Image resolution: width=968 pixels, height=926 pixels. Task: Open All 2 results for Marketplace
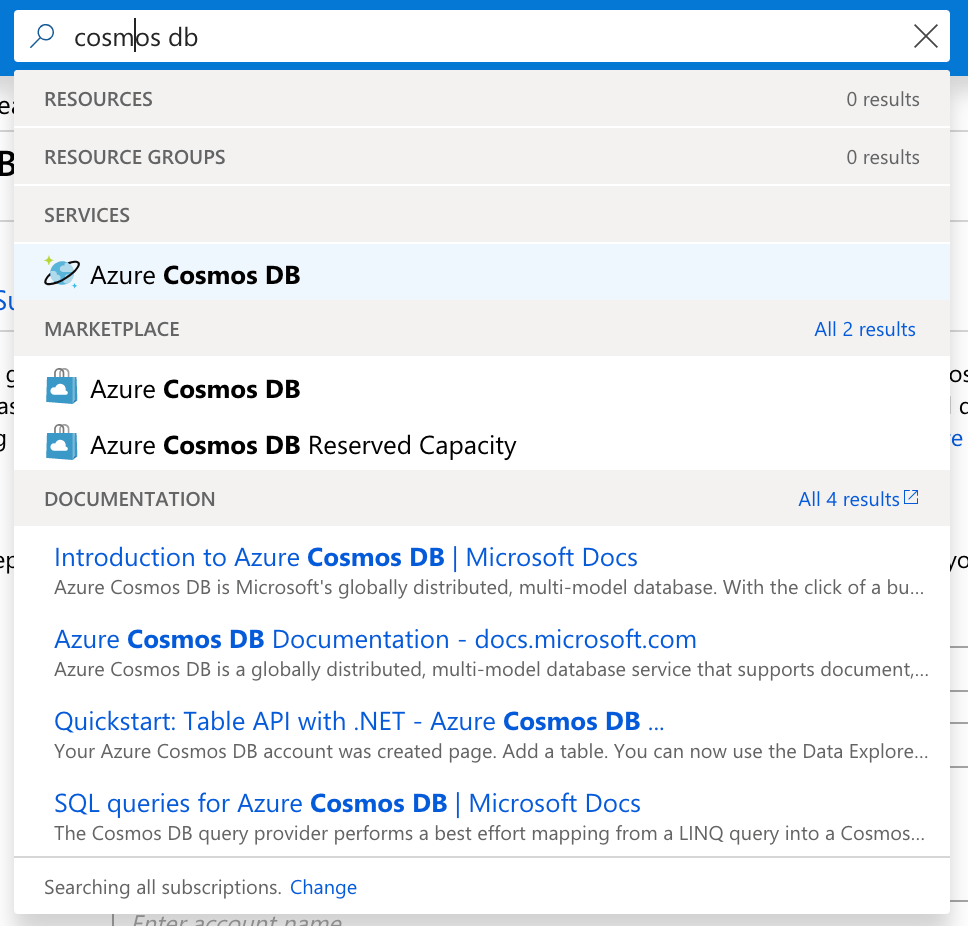coord(864,329)
